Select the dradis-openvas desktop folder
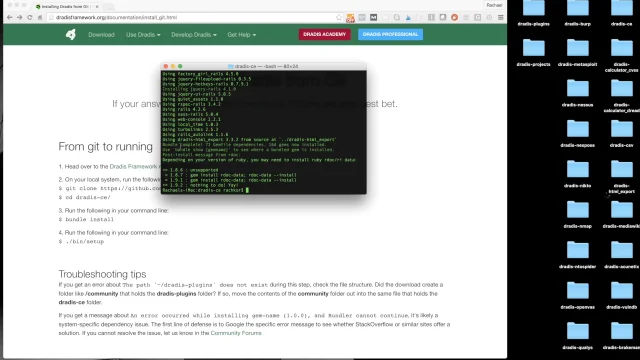Screen dimensions: 640x360 tap(578, 295)
